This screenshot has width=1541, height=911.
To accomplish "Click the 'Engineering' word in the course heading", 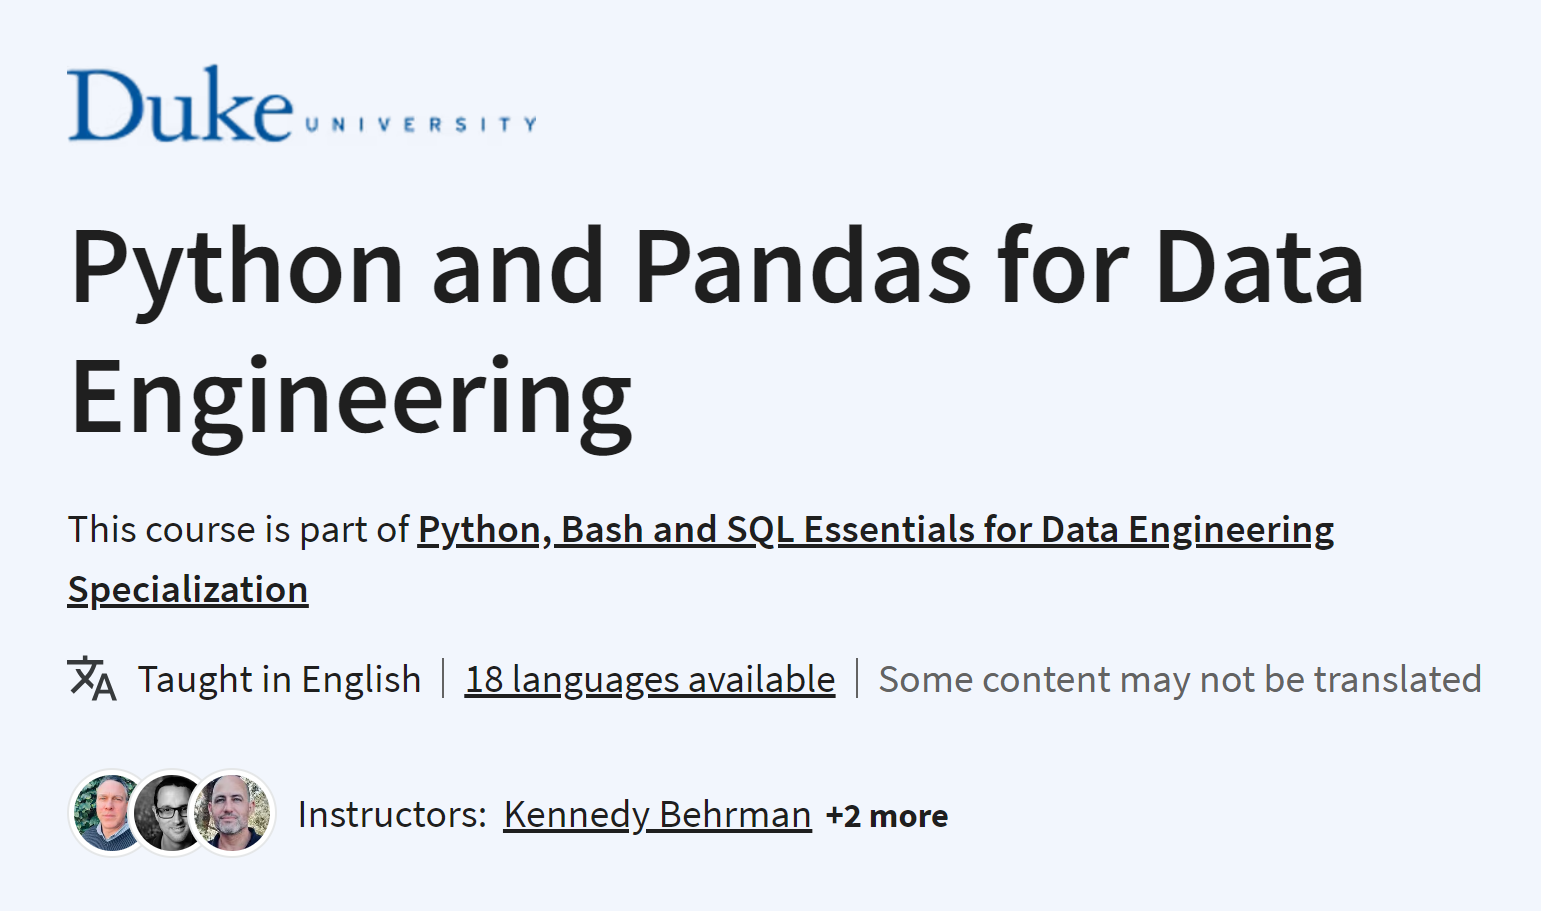I will click(351, 397).
